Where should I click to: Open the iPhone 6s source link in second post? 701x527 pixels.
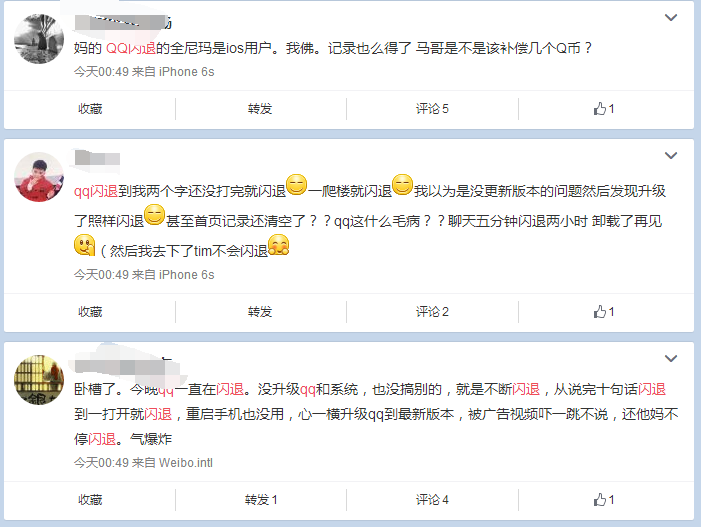click(186, 274)
